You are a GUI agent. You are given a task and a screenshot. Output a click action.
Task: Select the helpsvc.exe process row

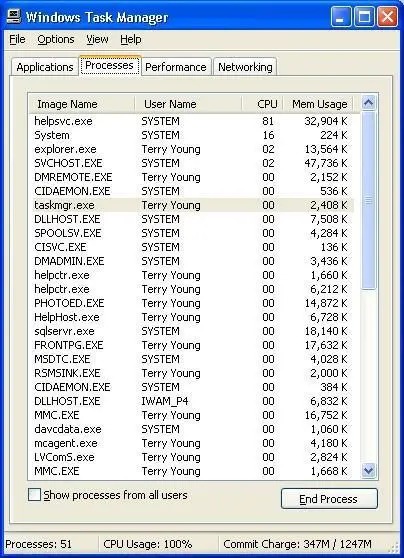(x=191, y=121)
